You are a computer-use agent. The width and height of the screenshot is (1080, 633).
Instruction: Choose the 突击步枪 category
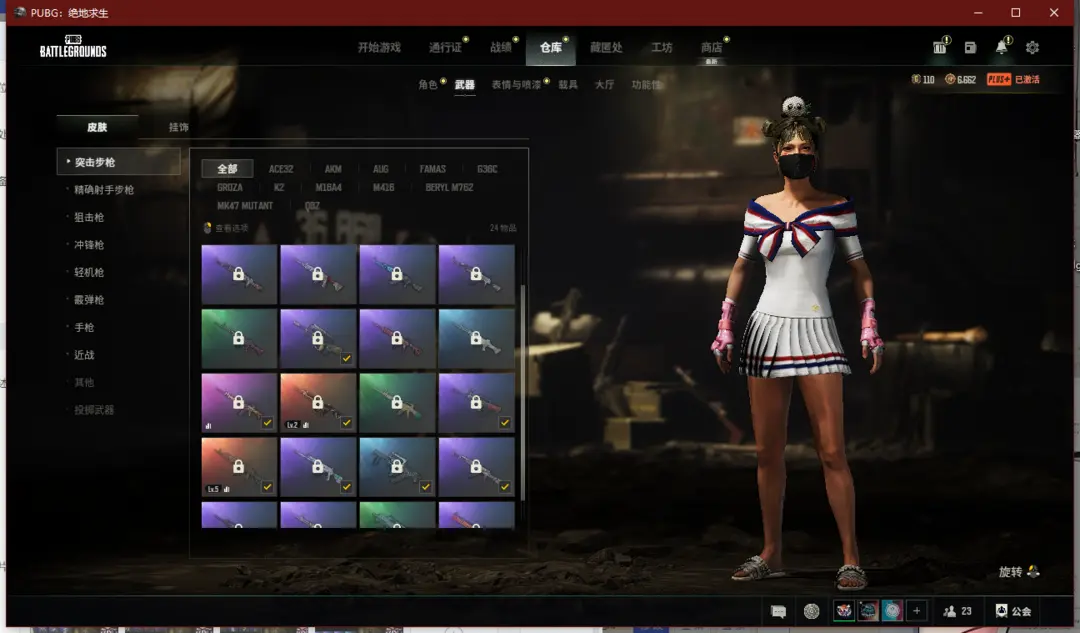click(118, 162)
